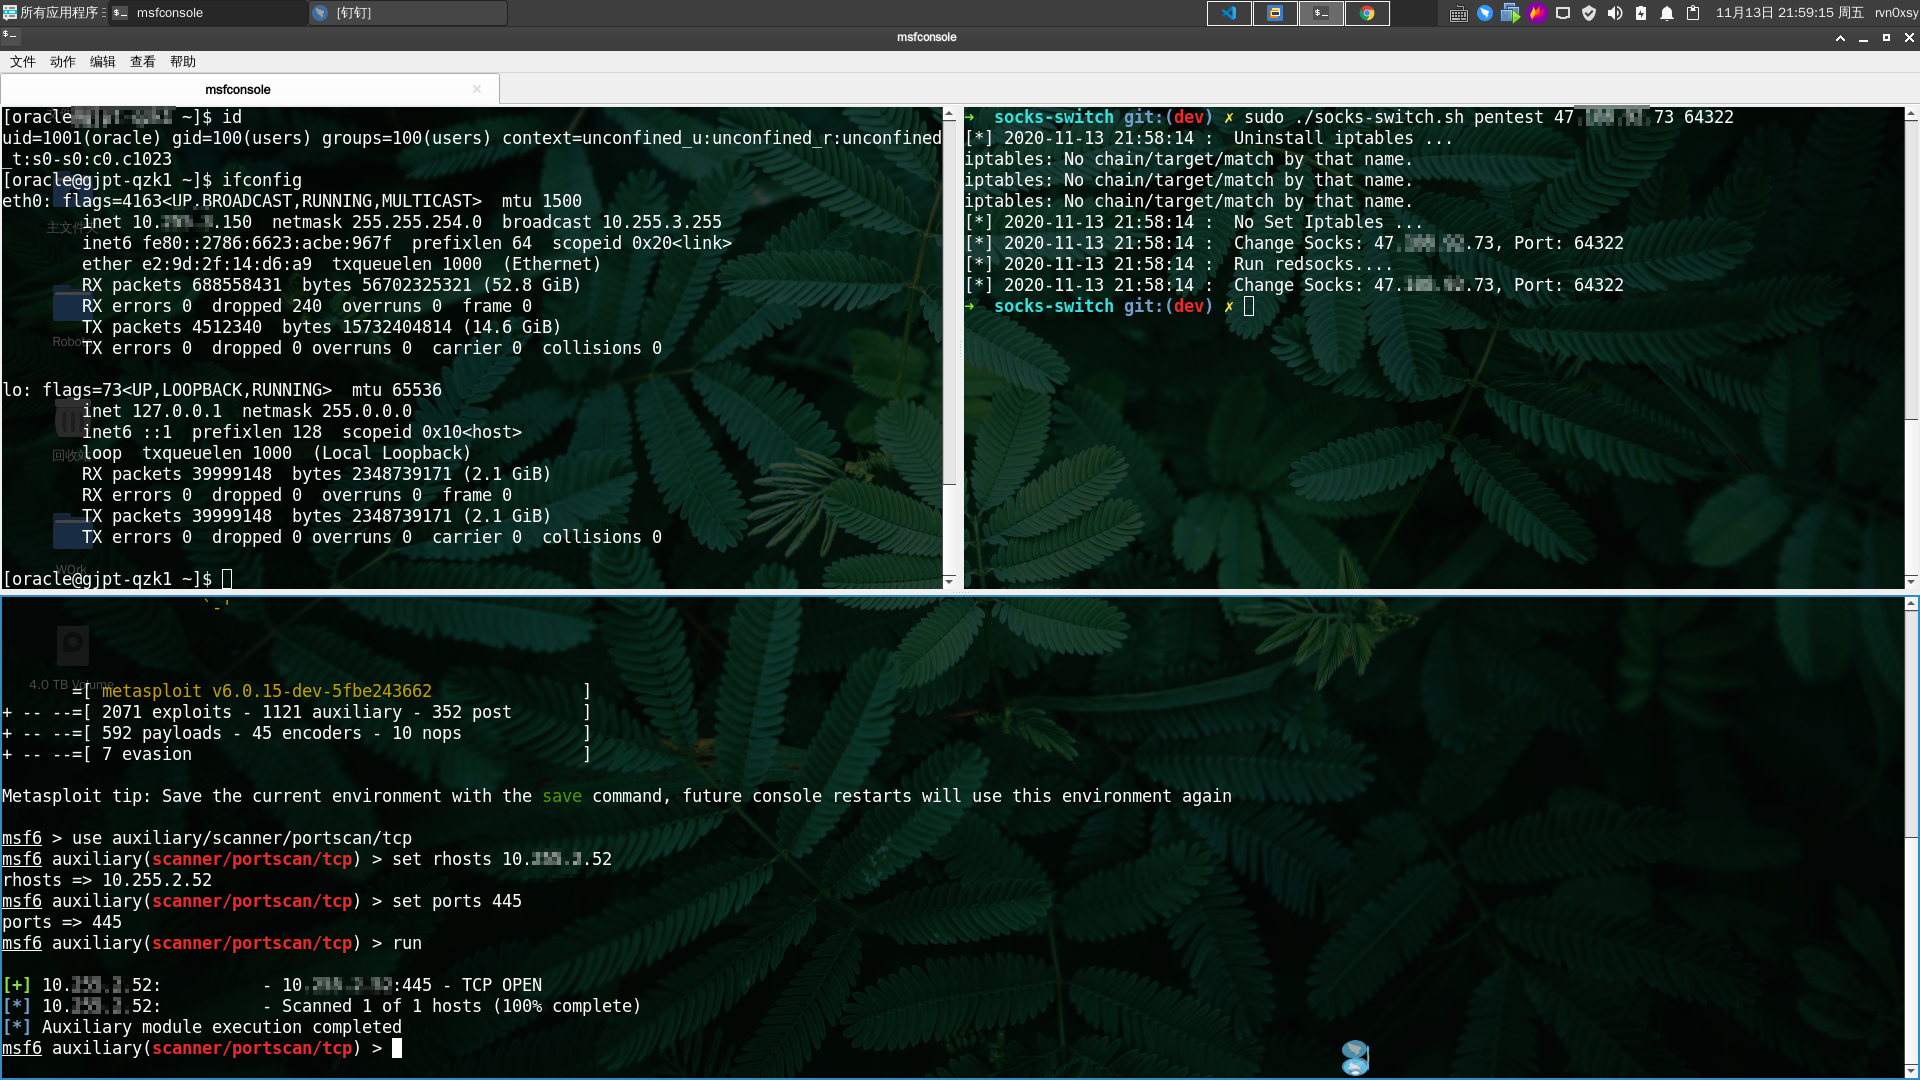
Task: Open the DingTalk tray icon
Action: [x=1485, y=13]
